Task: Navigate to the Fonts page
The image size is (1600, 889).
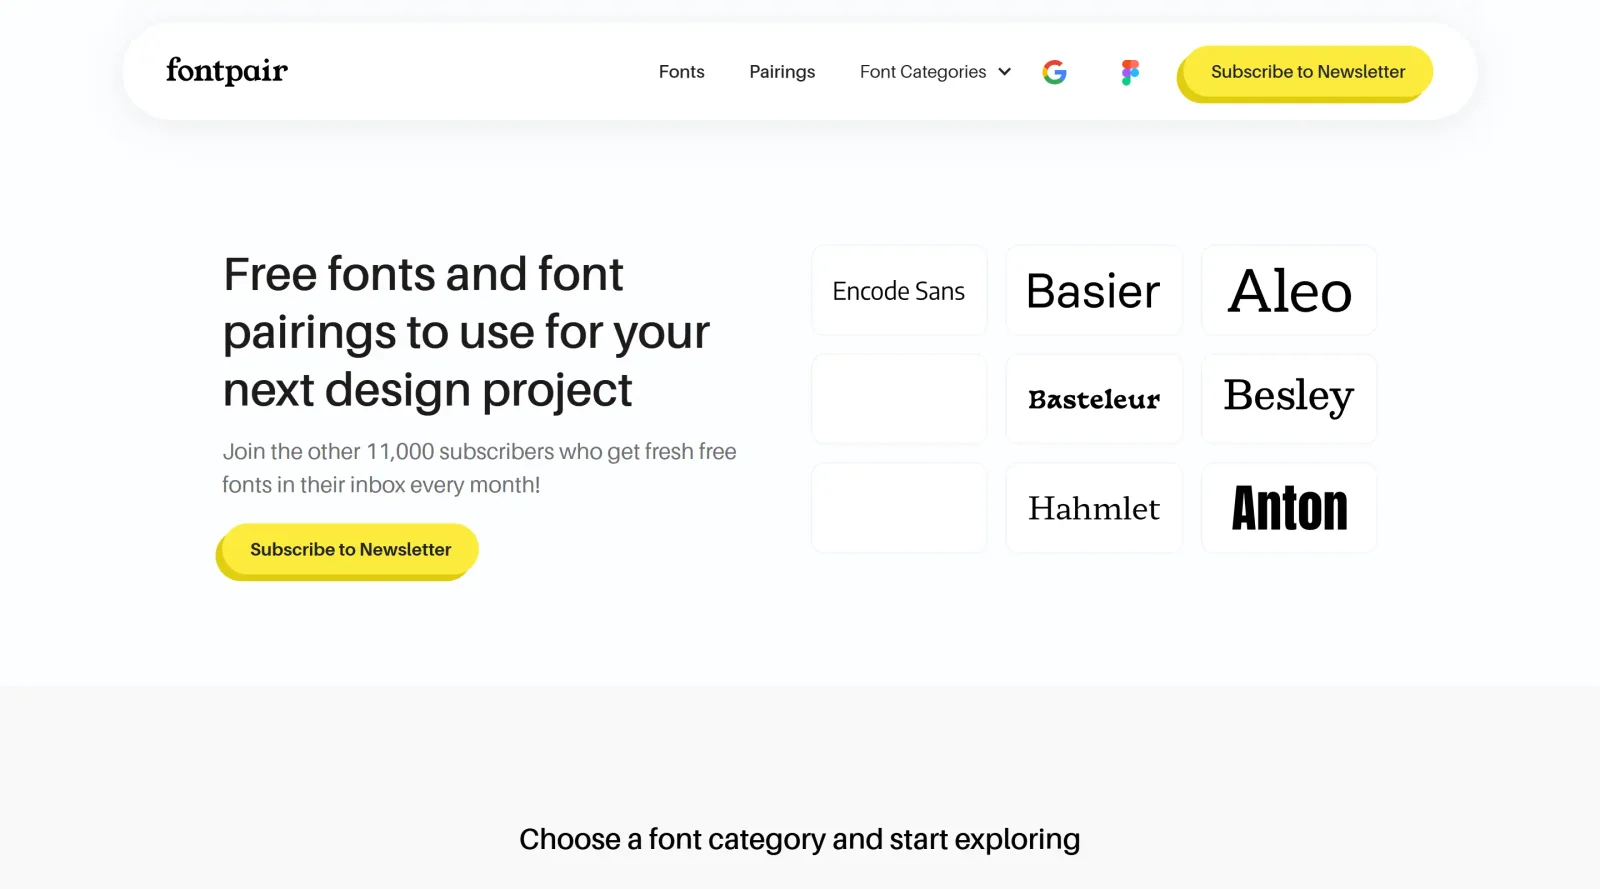Action: tap(681, 71)
